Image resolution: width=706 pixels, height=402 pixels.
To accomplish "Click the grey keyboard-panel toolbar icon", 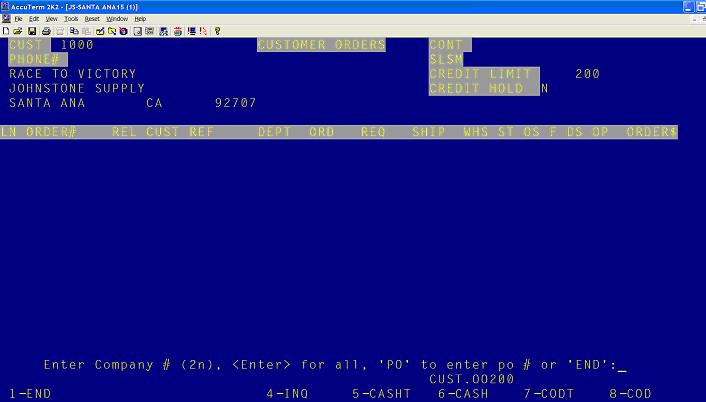I will tap(149, 31).
